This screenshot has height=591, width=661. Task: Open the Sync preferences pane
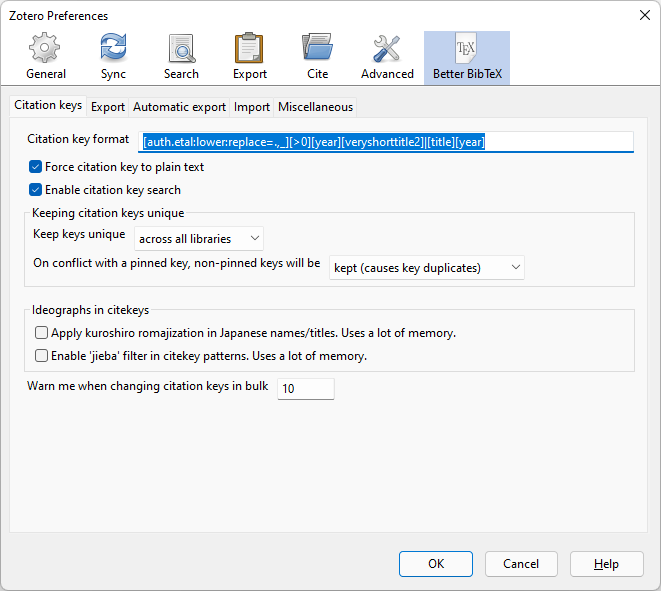click(x=113, y=58)
